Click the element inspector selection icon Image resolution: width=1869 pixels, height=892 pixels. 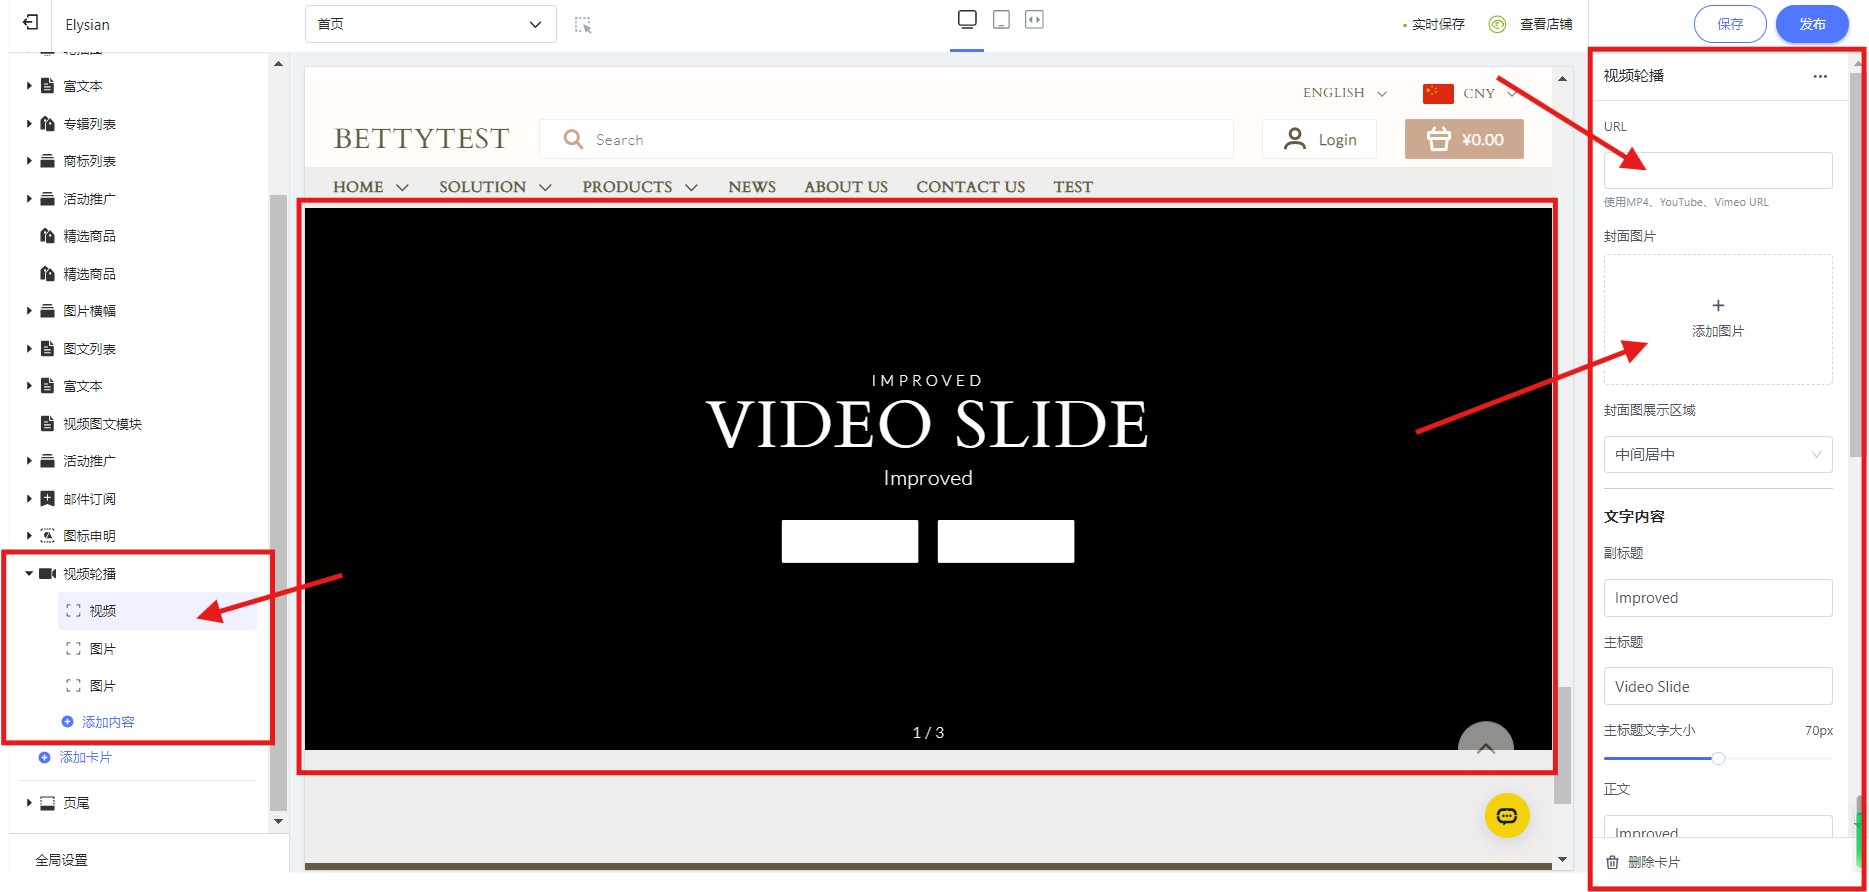(x=583, y=25)
